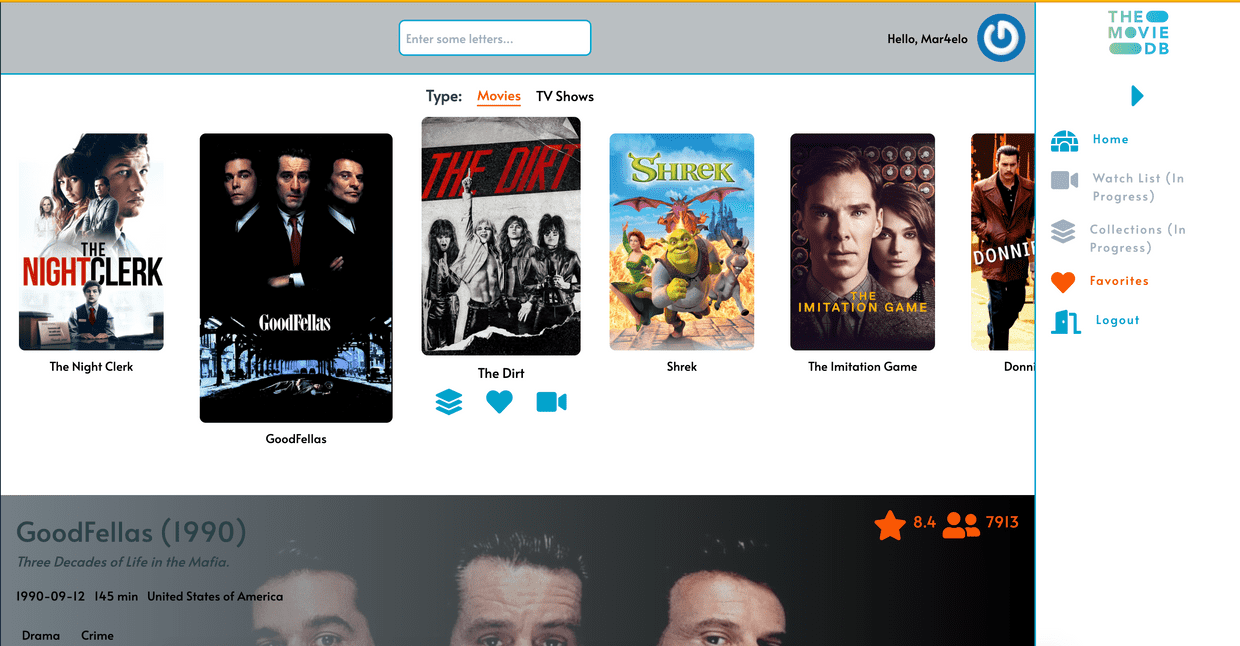
Task: Click the Collections layers icon in sidebar
Action: pyautogui.click(x=1063, y=232)
